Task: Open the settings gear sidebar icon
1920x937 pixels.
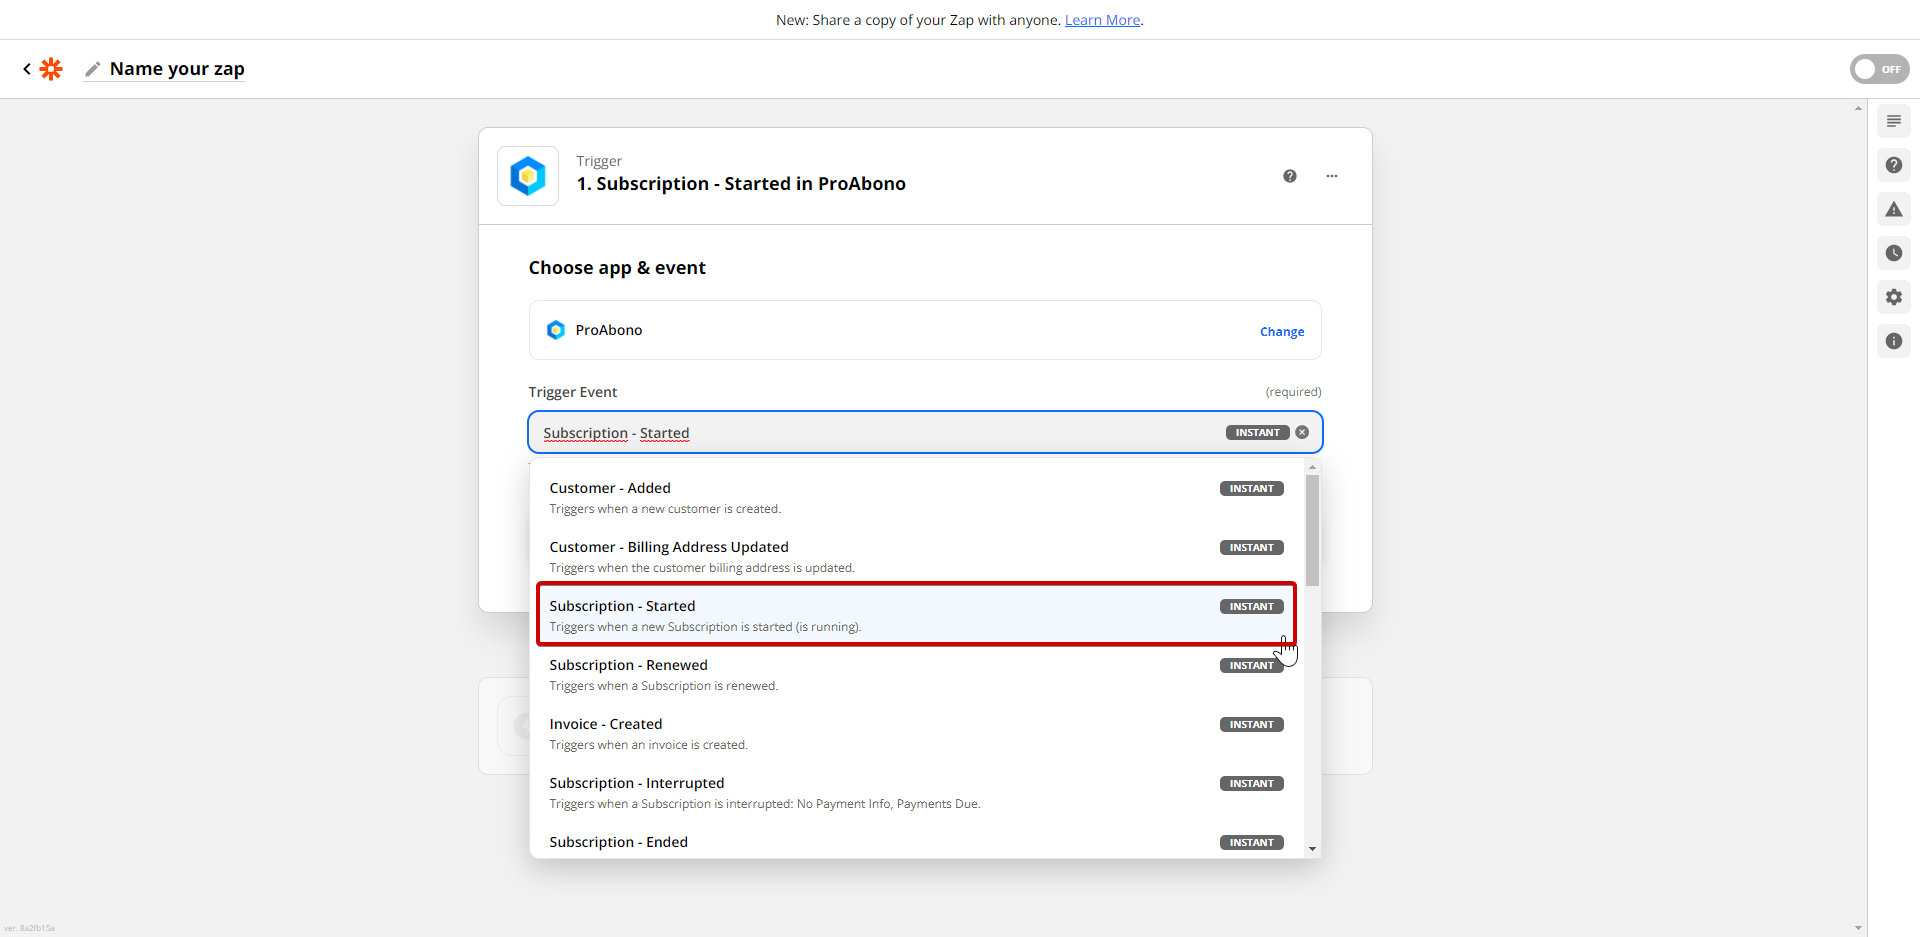Action: [x=1894, y=297]
